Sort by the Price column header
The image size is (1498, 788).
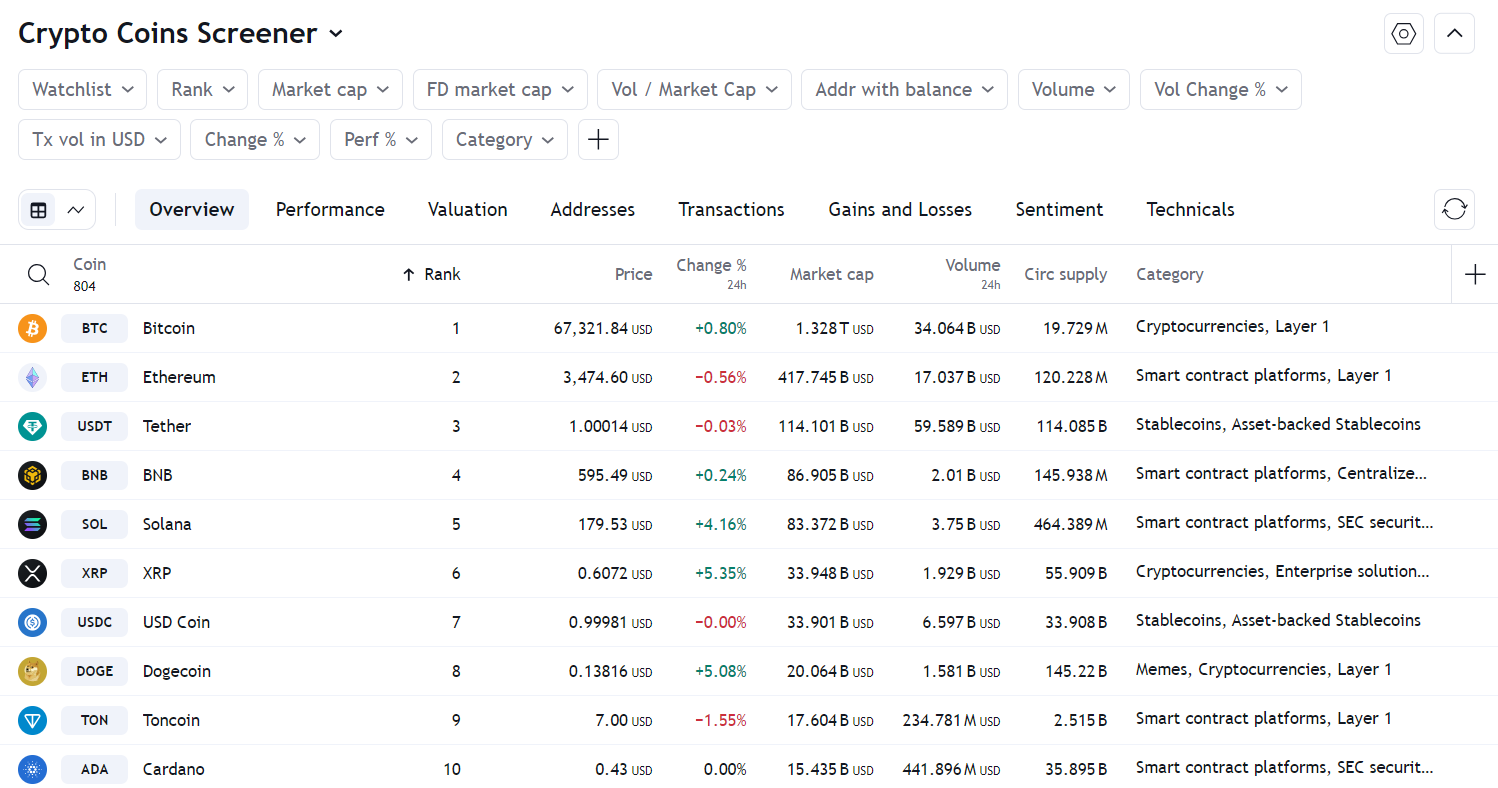click(x=633, y=275)
